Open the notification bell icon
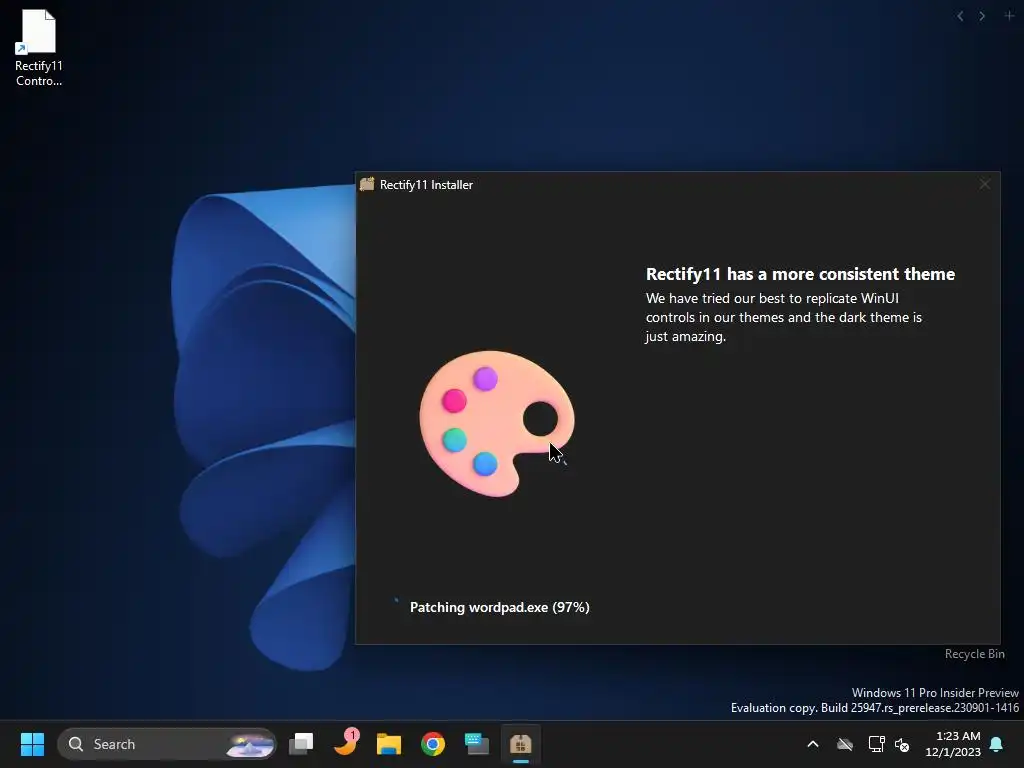This screenshot has width=1024, height=768. (x=997, y=744)
